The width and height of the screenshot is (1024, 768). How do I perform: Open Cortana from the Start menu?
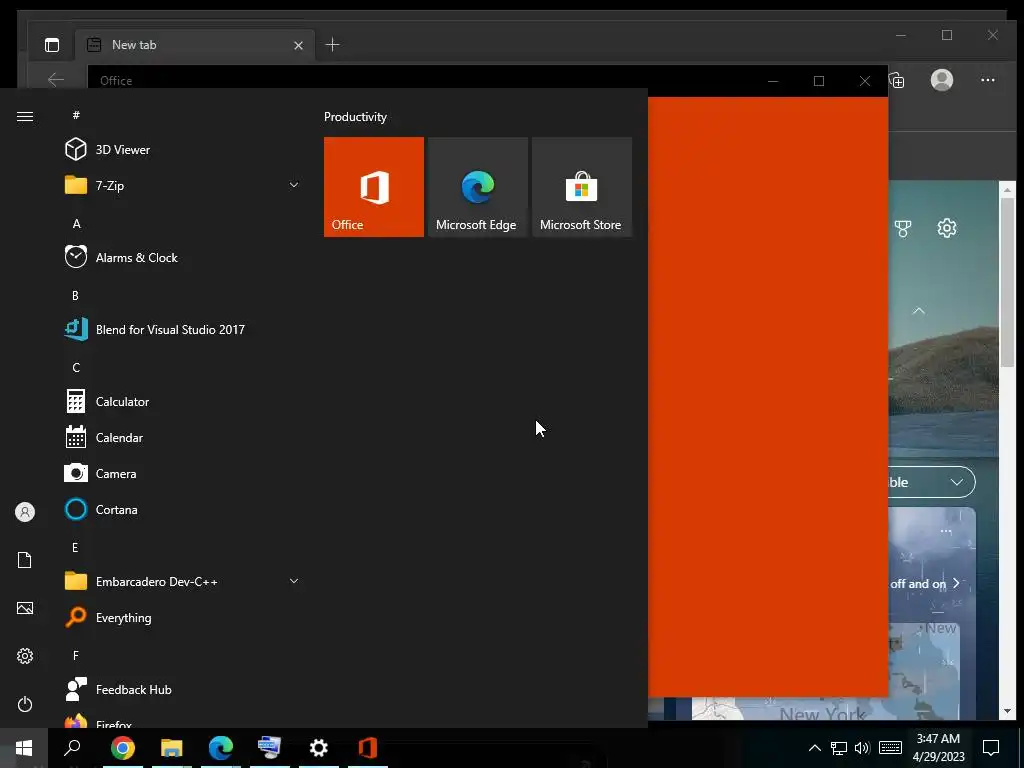(183, 509)
